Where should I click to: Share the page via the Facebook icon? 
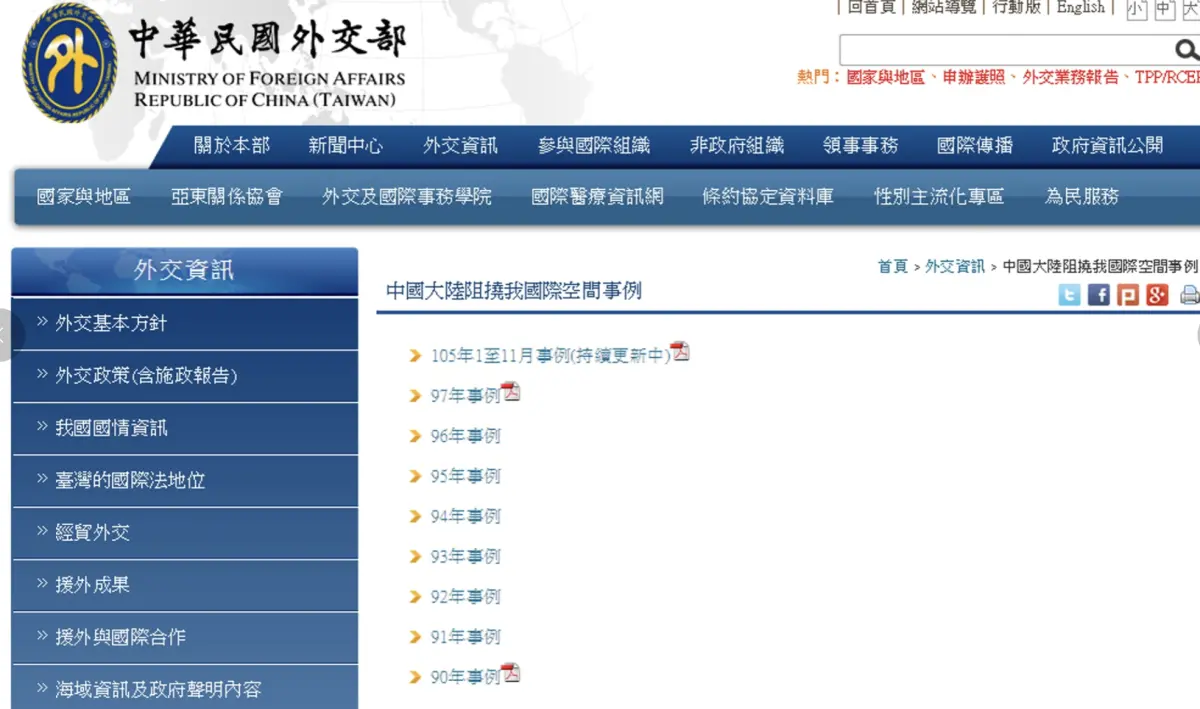pyautogui.click(x=1098, y=294)
